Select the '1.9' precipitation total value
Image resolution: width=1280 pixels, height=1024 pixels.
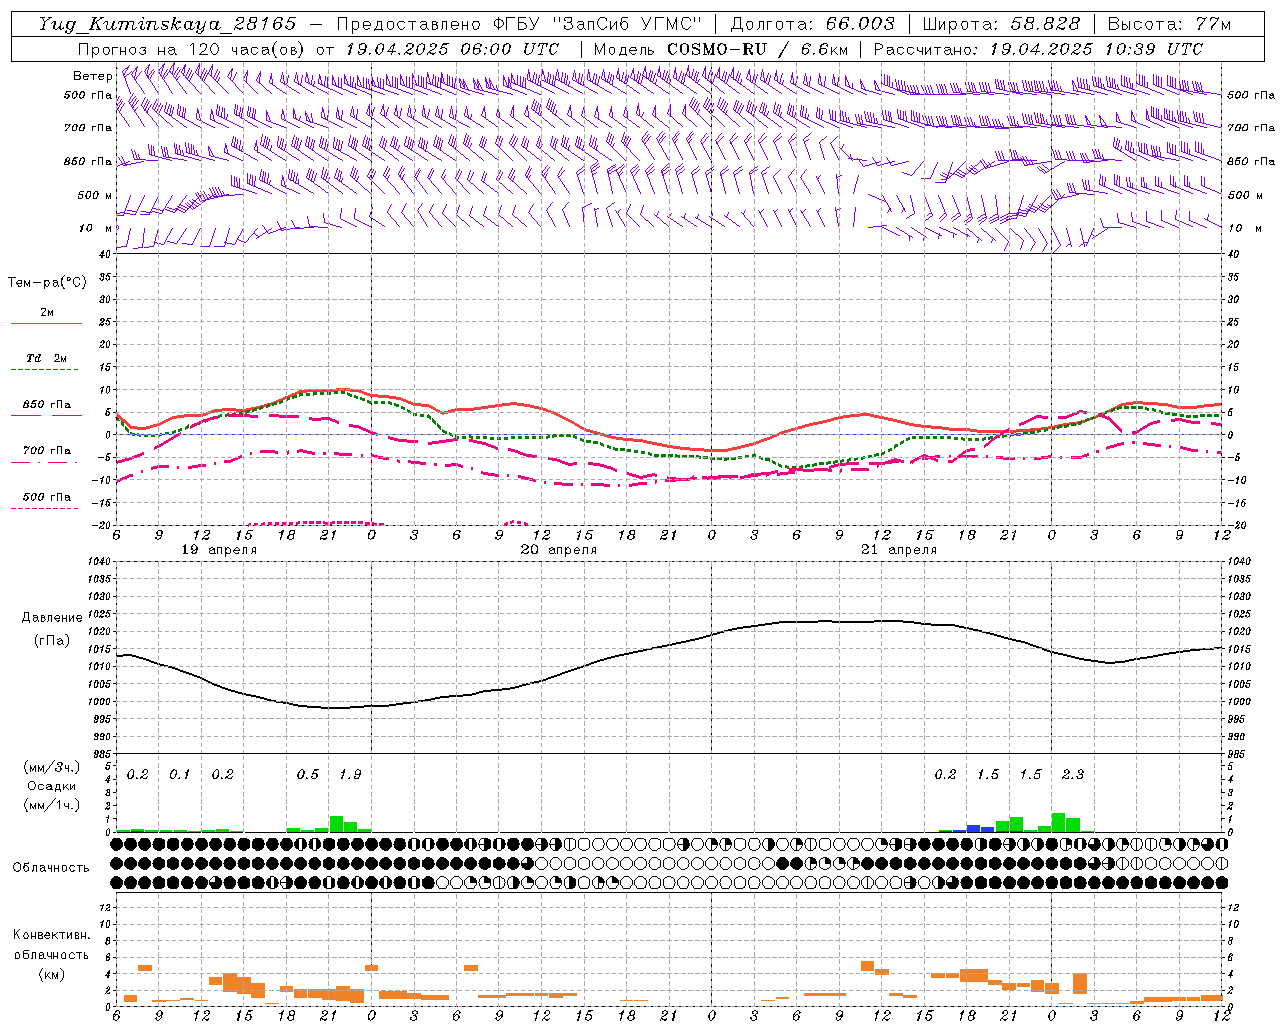pos(350,775)
